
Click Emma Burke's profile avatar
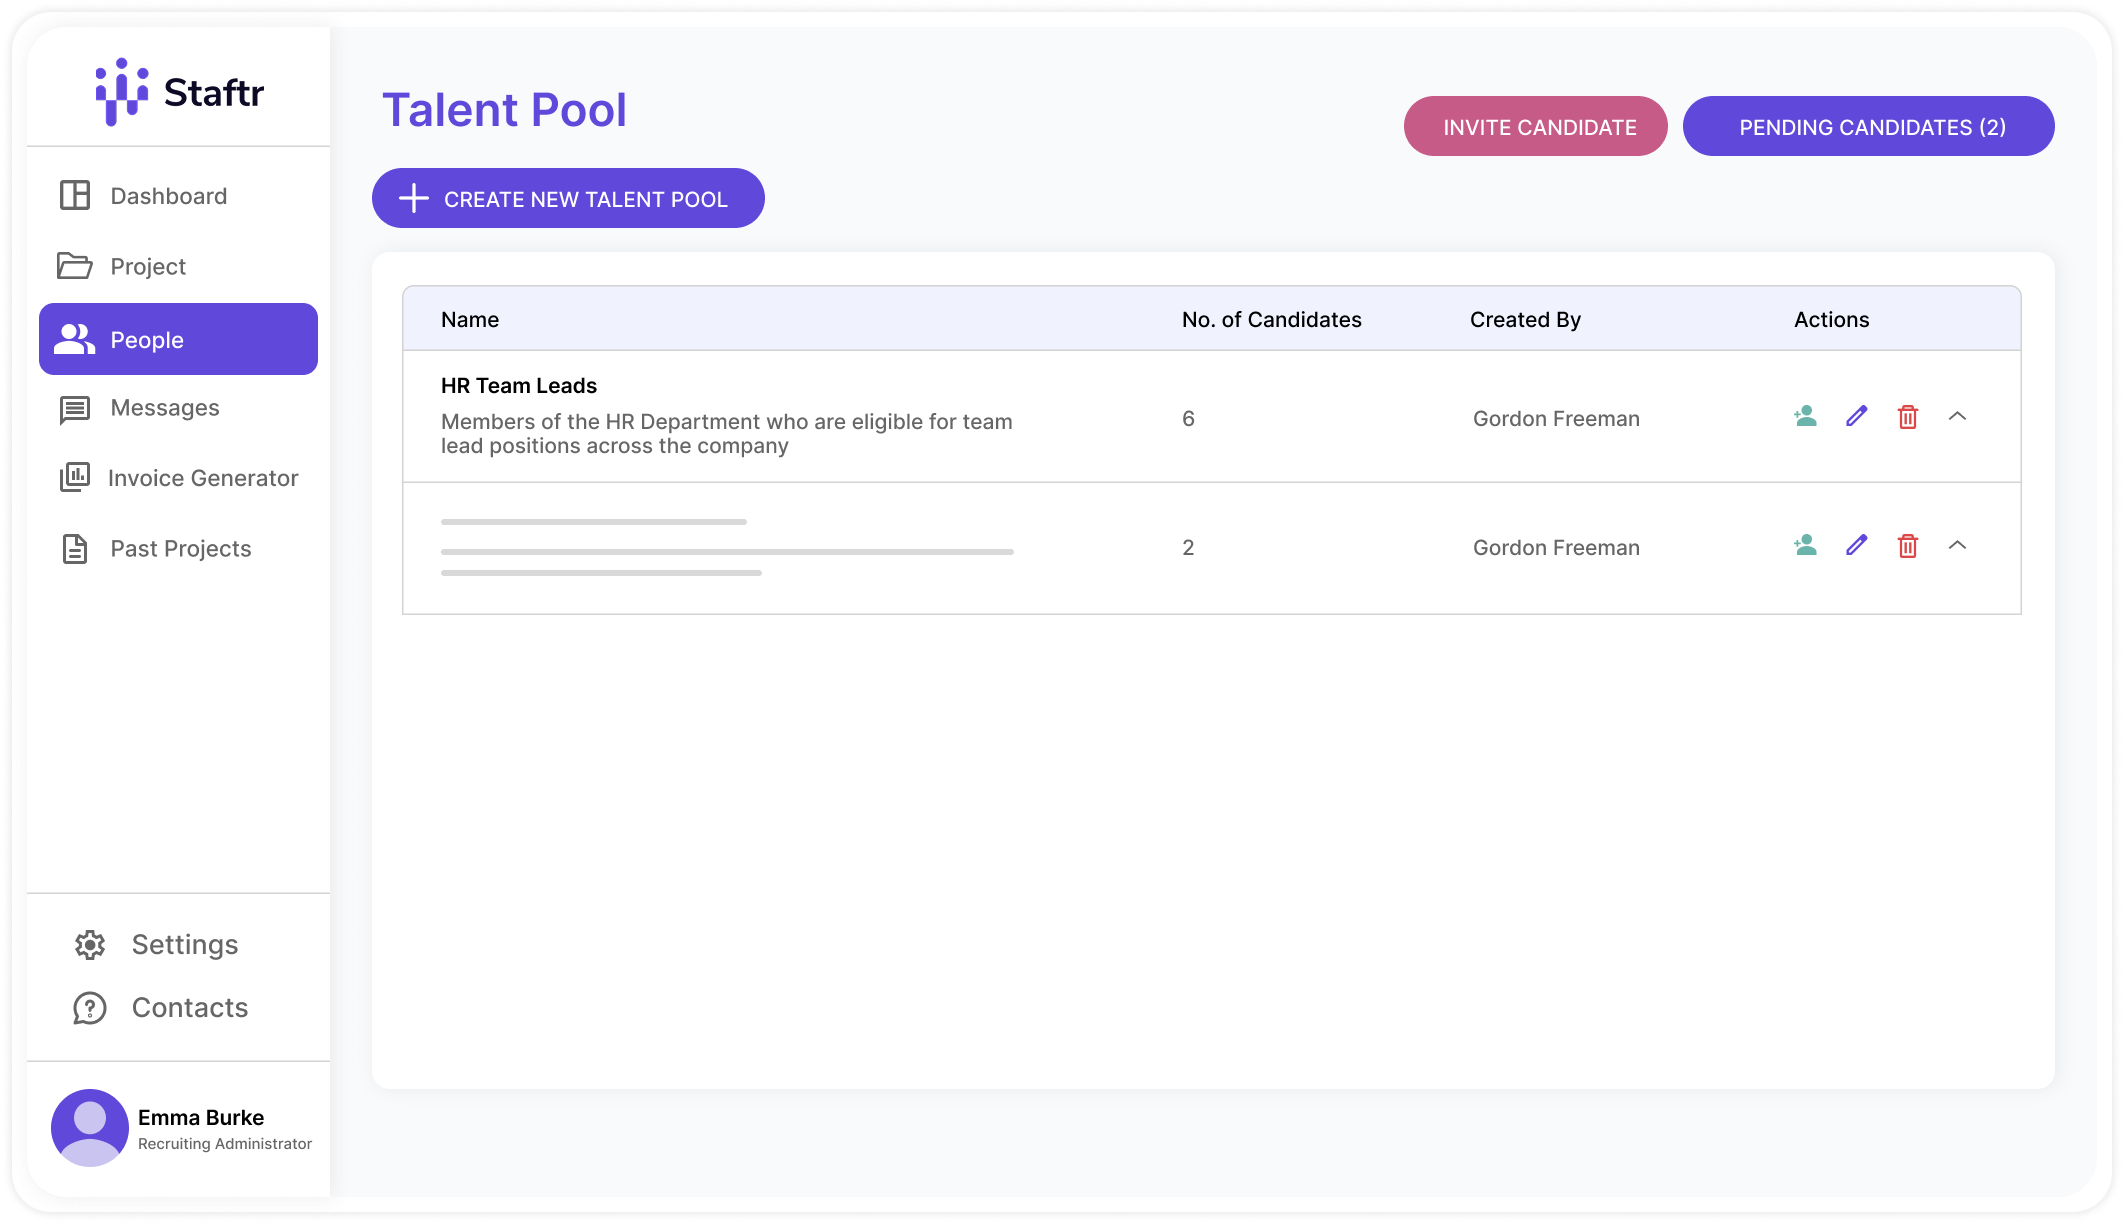coord(90,1127)
